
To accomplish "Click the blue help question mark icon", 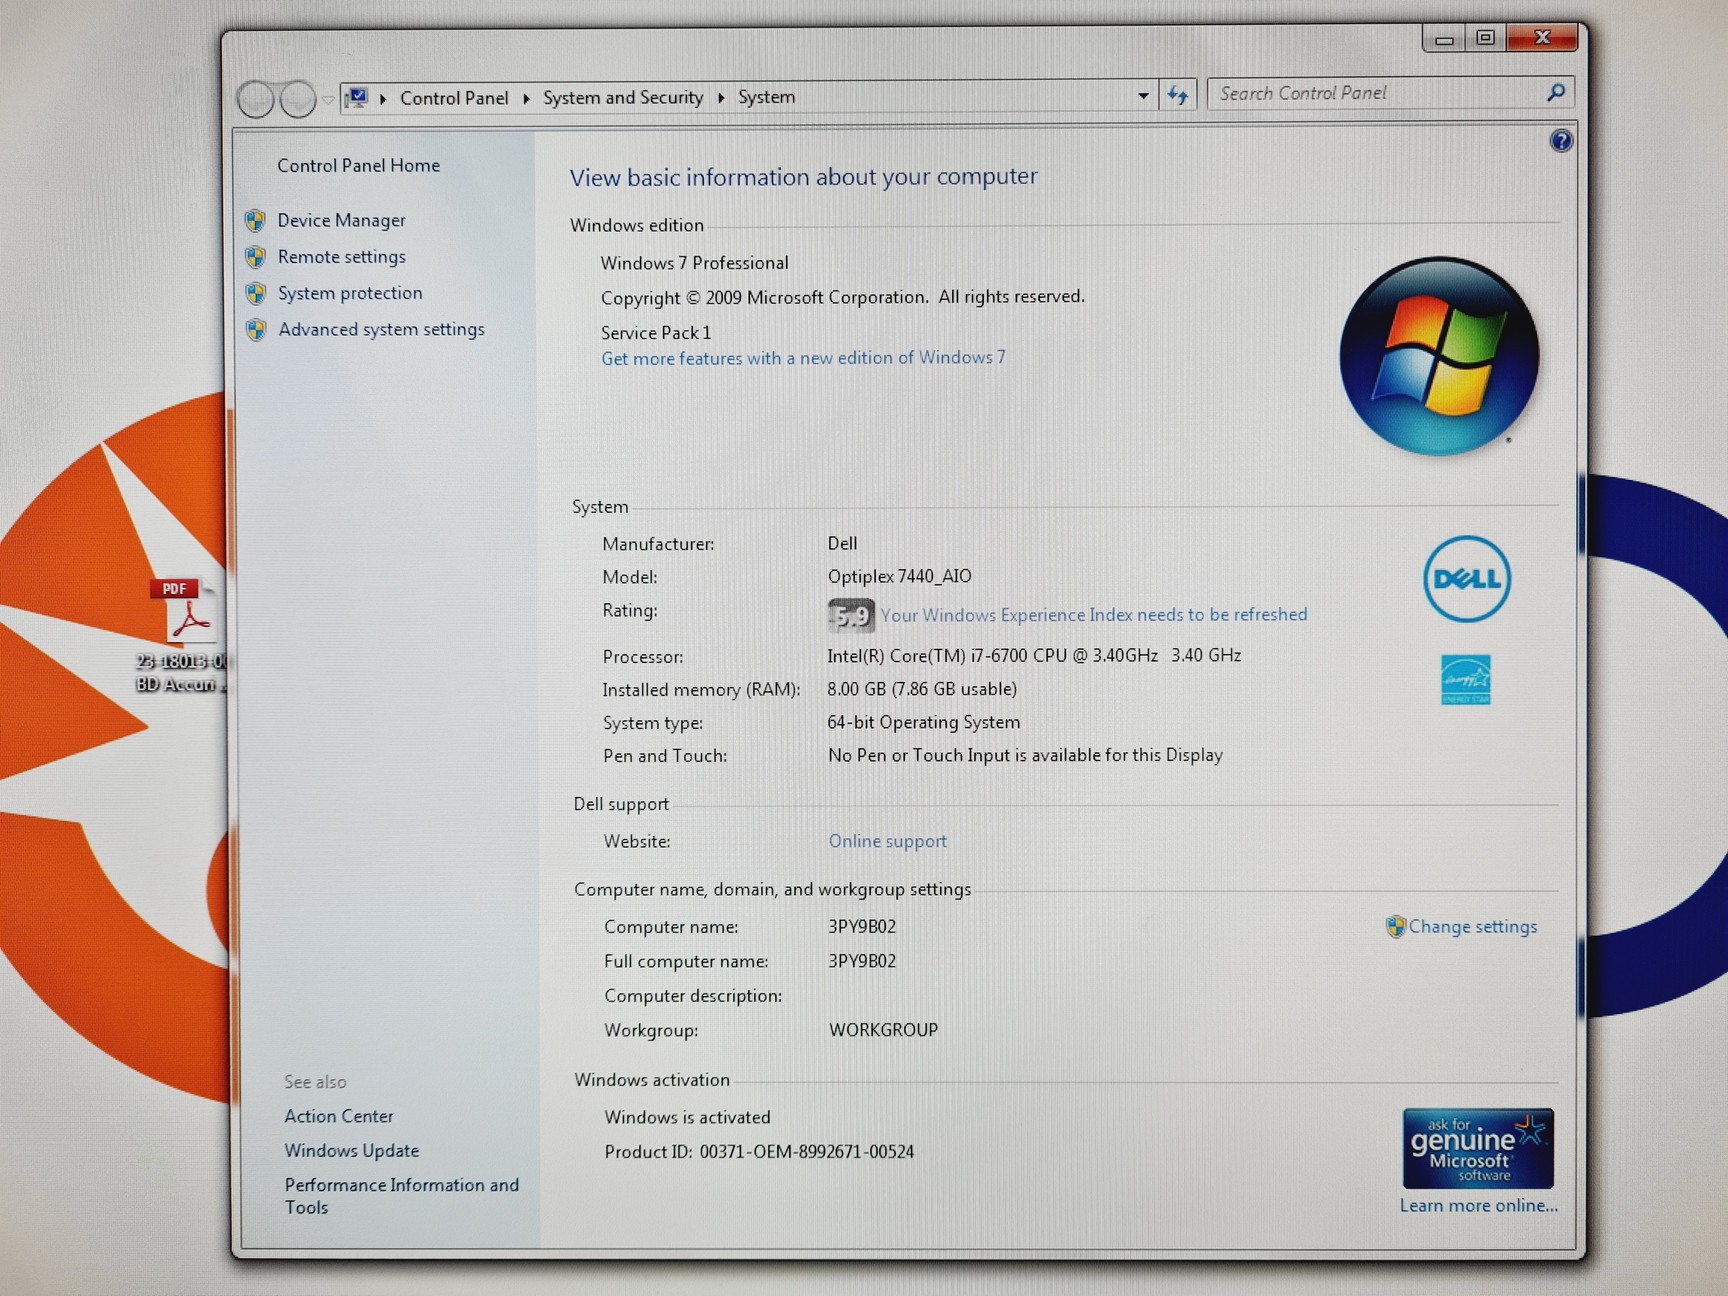I will click(x=1560, y=141).
